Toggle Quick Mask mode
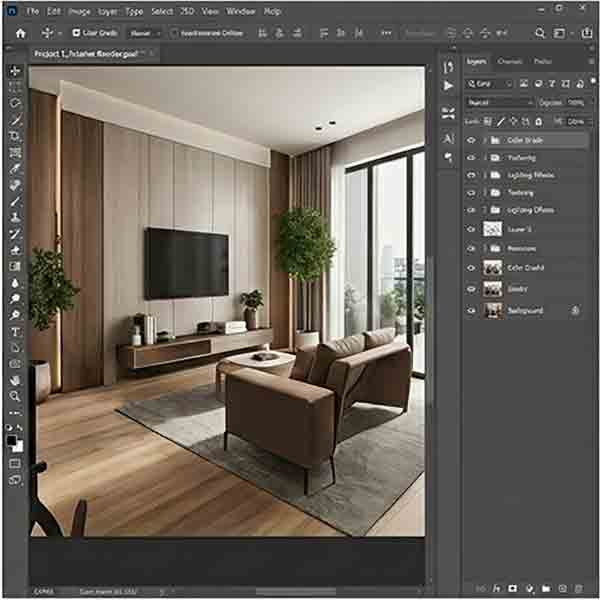Screen dimensions: 600x600 (15, 464)
